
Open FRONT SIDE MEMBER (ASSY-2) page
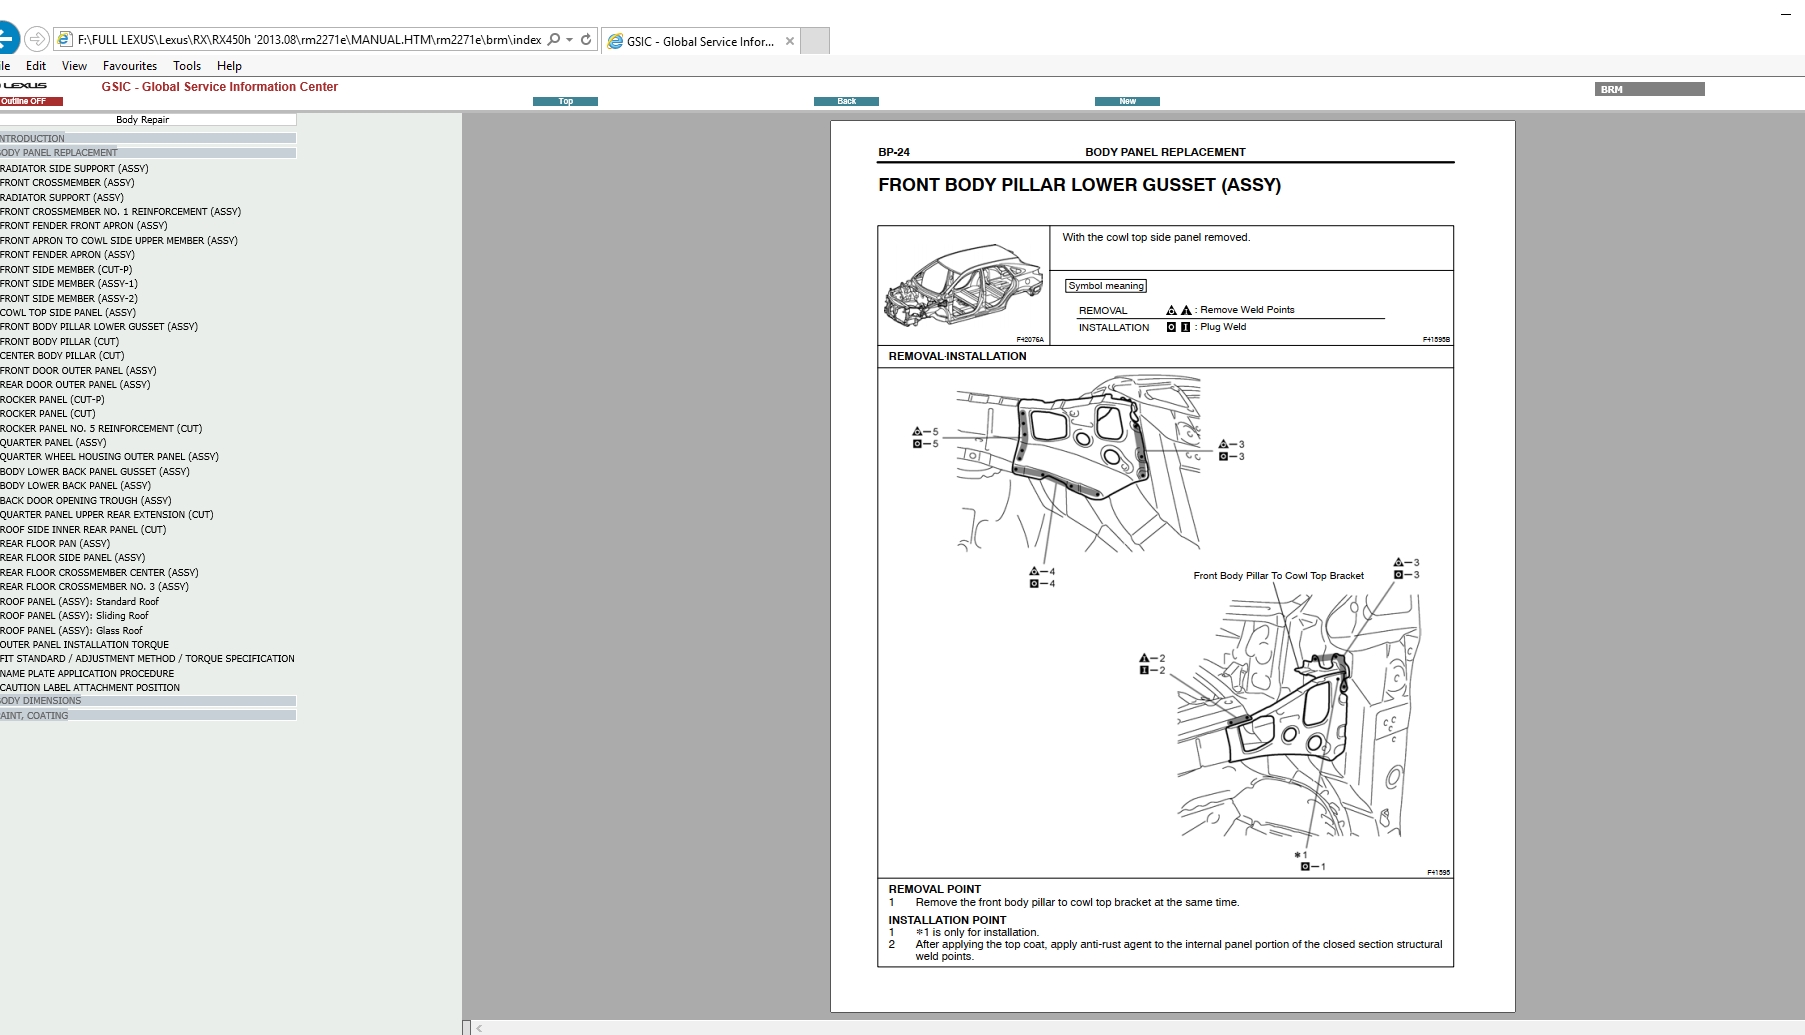(69, 299)
